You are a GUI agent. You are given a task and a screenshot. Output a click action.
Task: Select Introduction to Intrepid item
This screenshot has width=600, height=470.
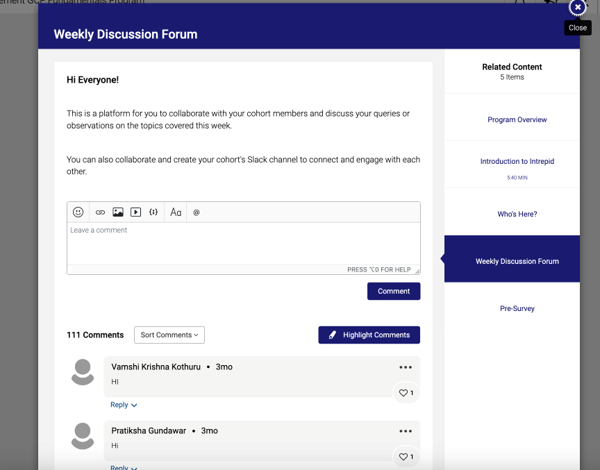click(517, 162)
